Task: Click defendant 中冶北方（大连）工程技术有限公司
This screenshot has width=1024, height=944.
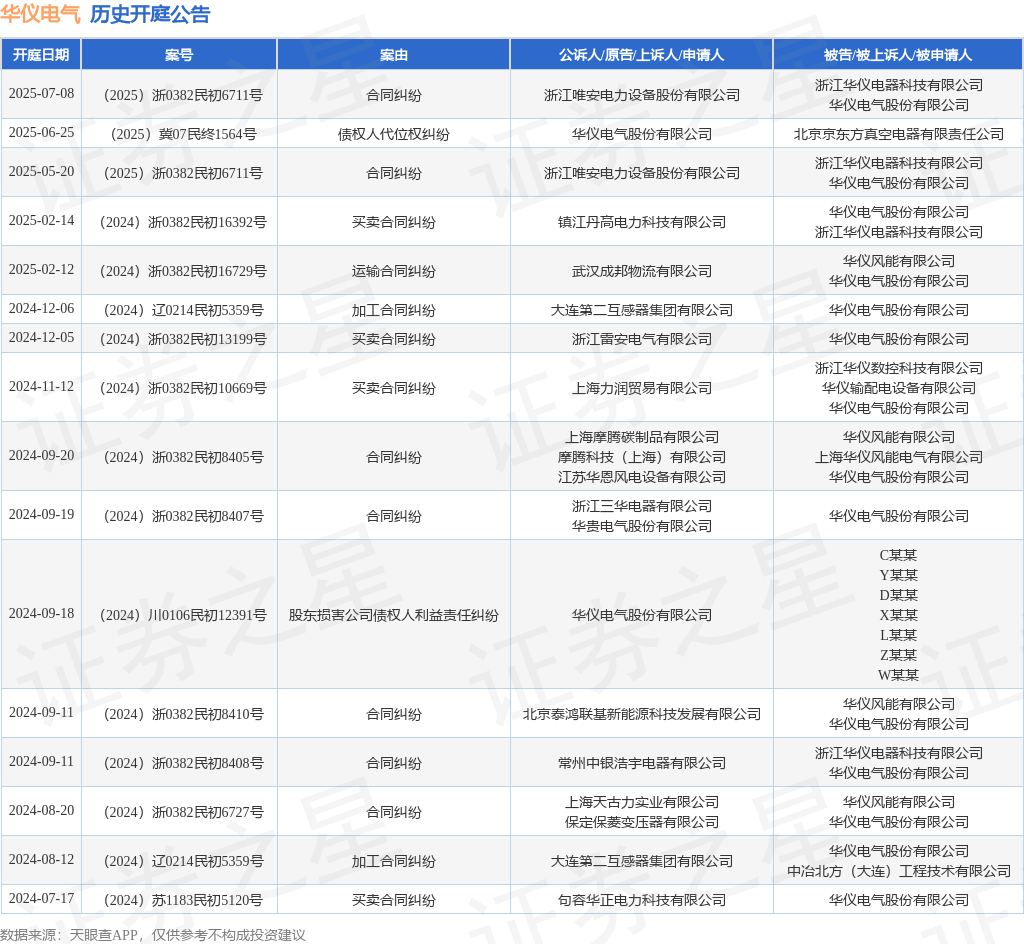Action: pos(899,872)
